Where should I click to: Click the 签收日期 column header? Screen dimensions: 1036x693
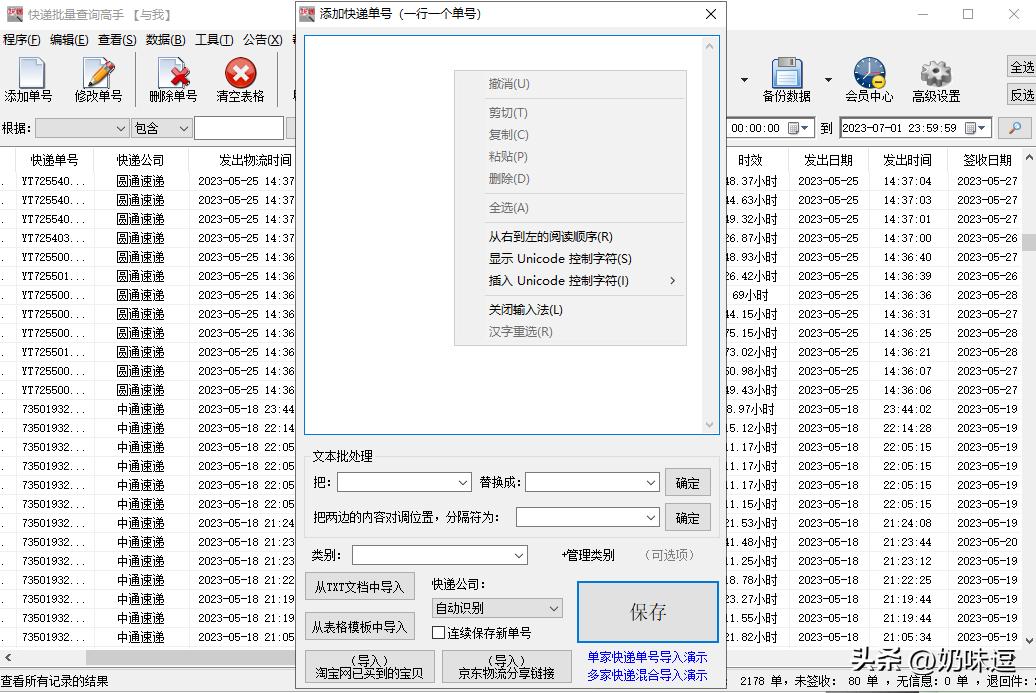[987, 160]
